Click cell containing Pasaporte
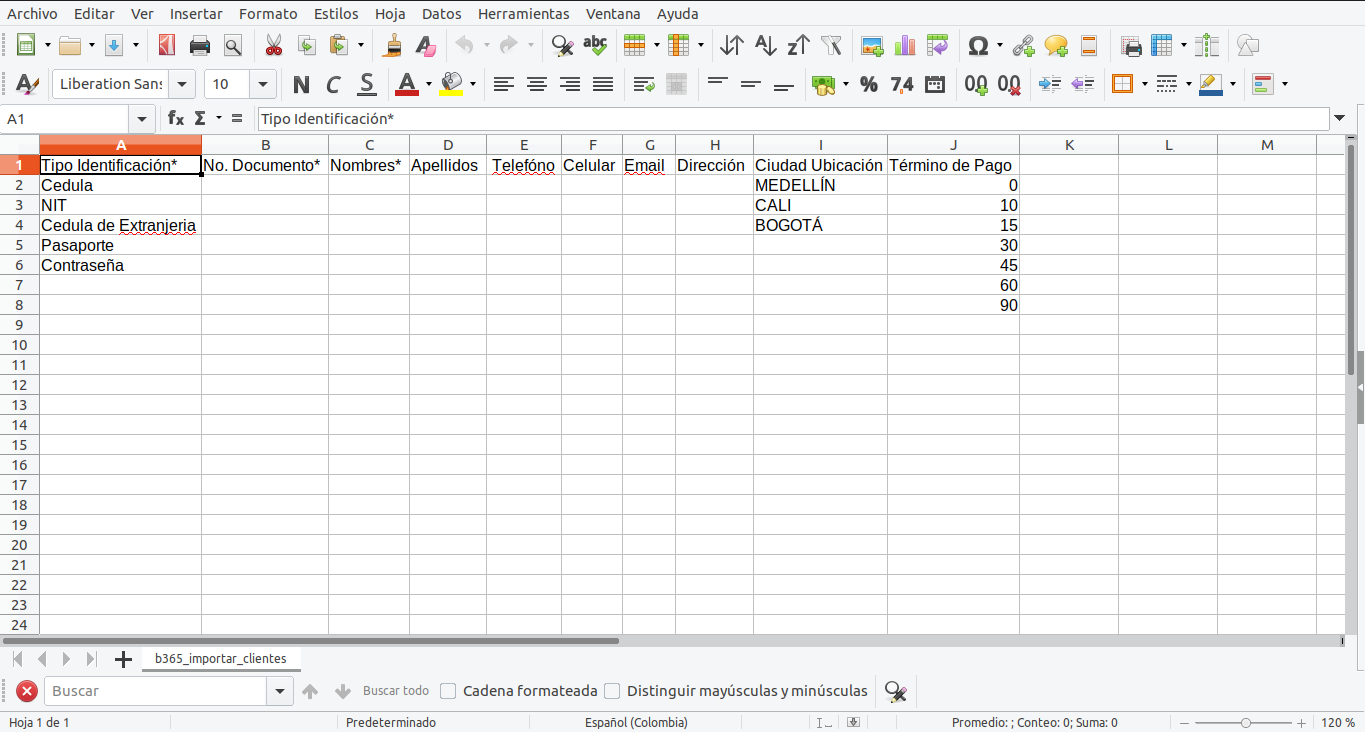 pyautogui.click(x=120, y=245)
